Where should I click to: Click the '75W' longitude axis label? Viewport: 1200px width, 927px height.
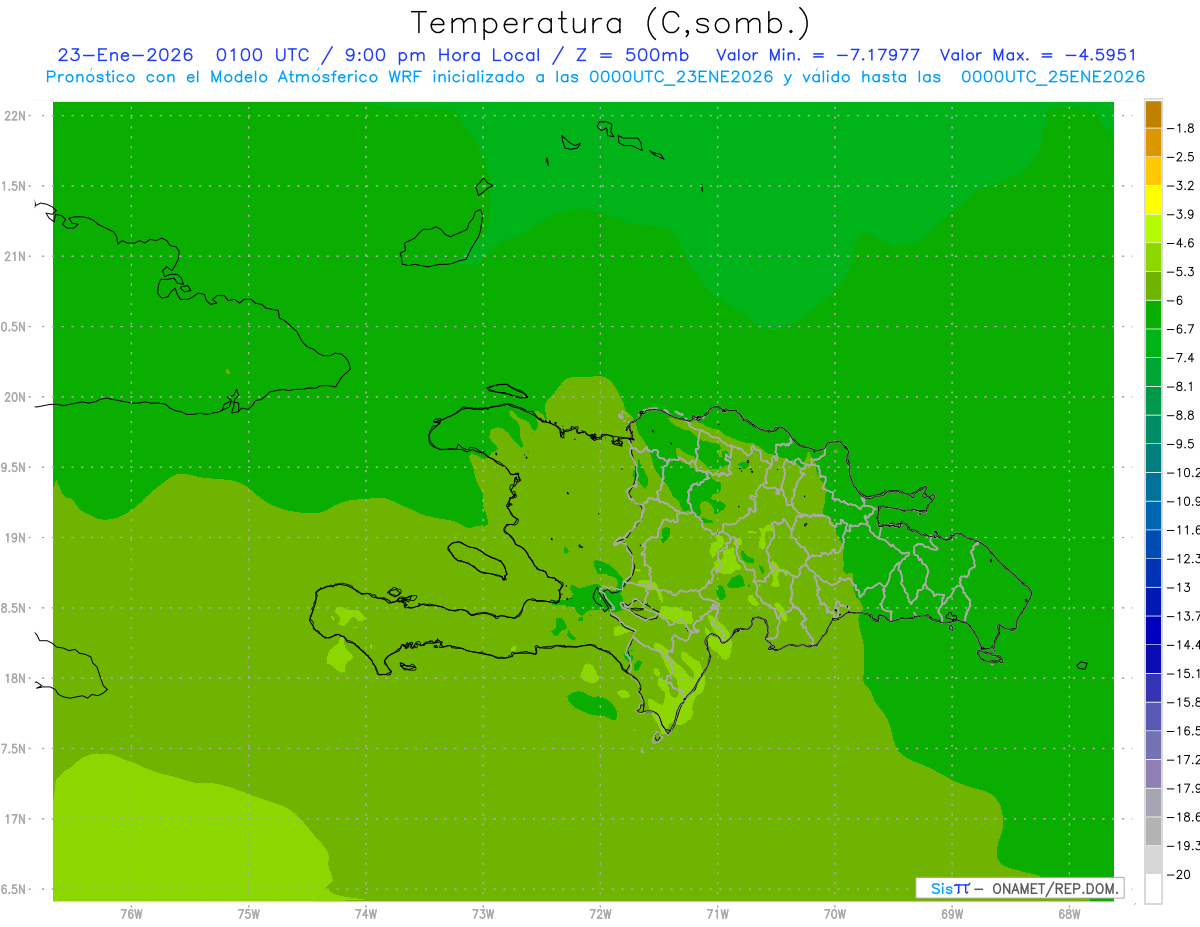coord(248,913)
